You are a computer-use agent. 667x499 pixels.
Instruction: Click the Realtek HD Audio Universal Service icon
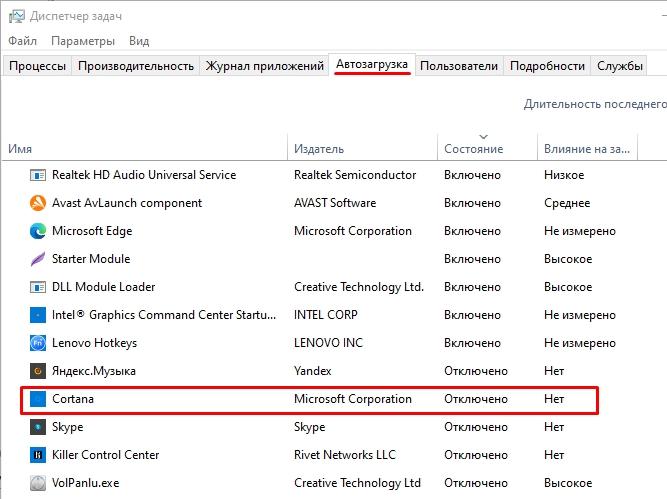coord(38,175)
